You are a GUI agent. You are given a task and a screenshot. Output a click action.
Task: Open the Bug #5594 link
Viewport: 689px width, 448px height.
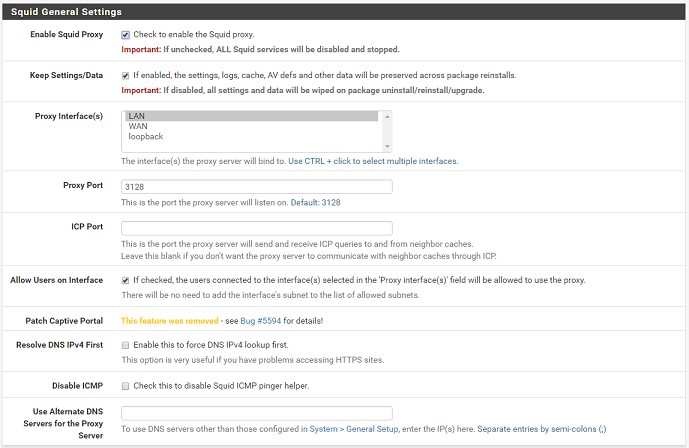[x=261, y=321]
